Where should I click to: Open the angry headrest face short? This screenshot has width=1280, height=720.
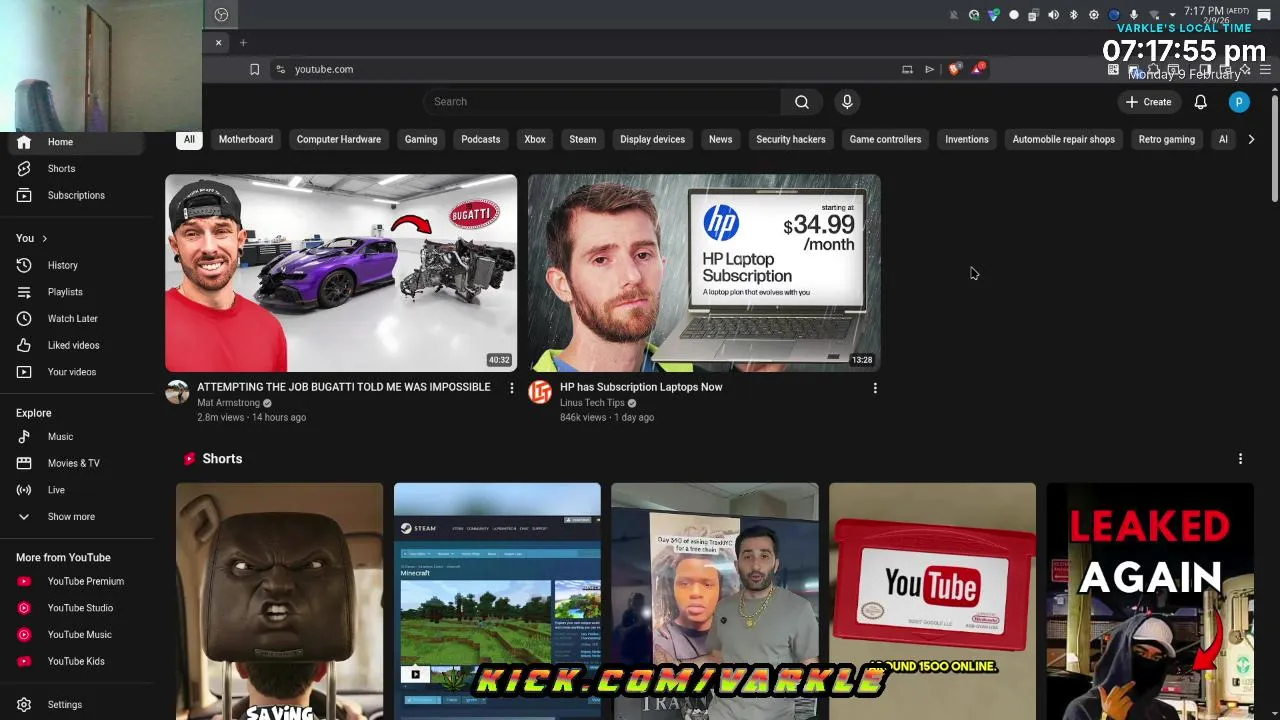(279, 601)
